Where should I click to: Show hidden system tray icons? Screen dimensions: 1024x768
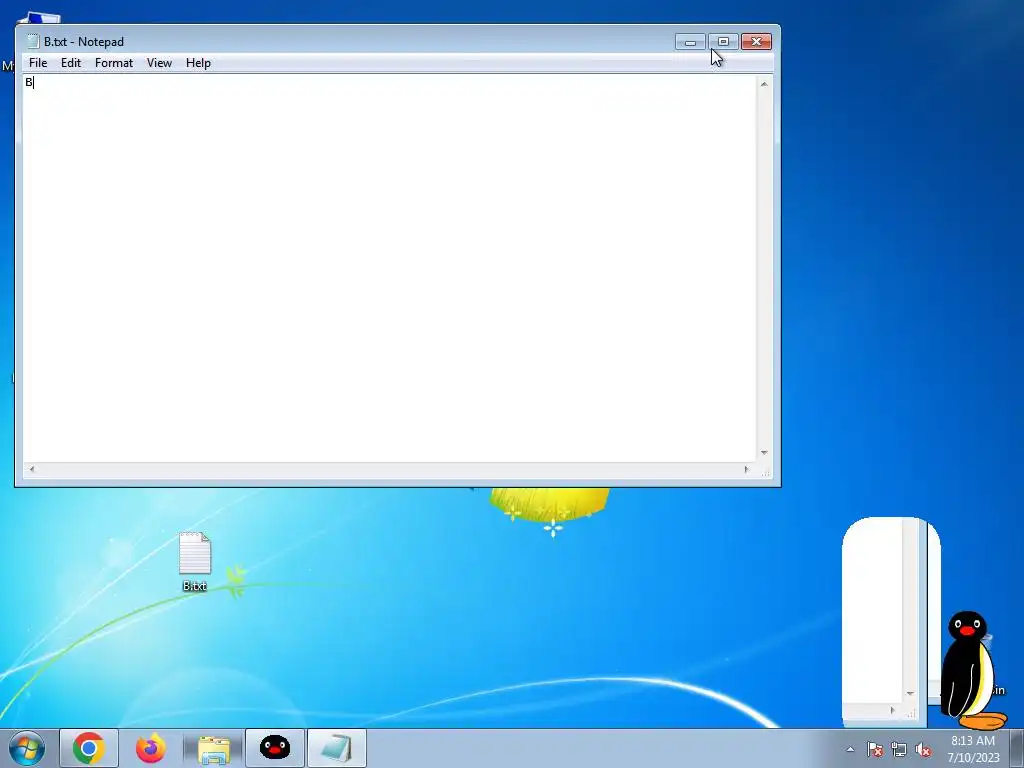point(850,749)
